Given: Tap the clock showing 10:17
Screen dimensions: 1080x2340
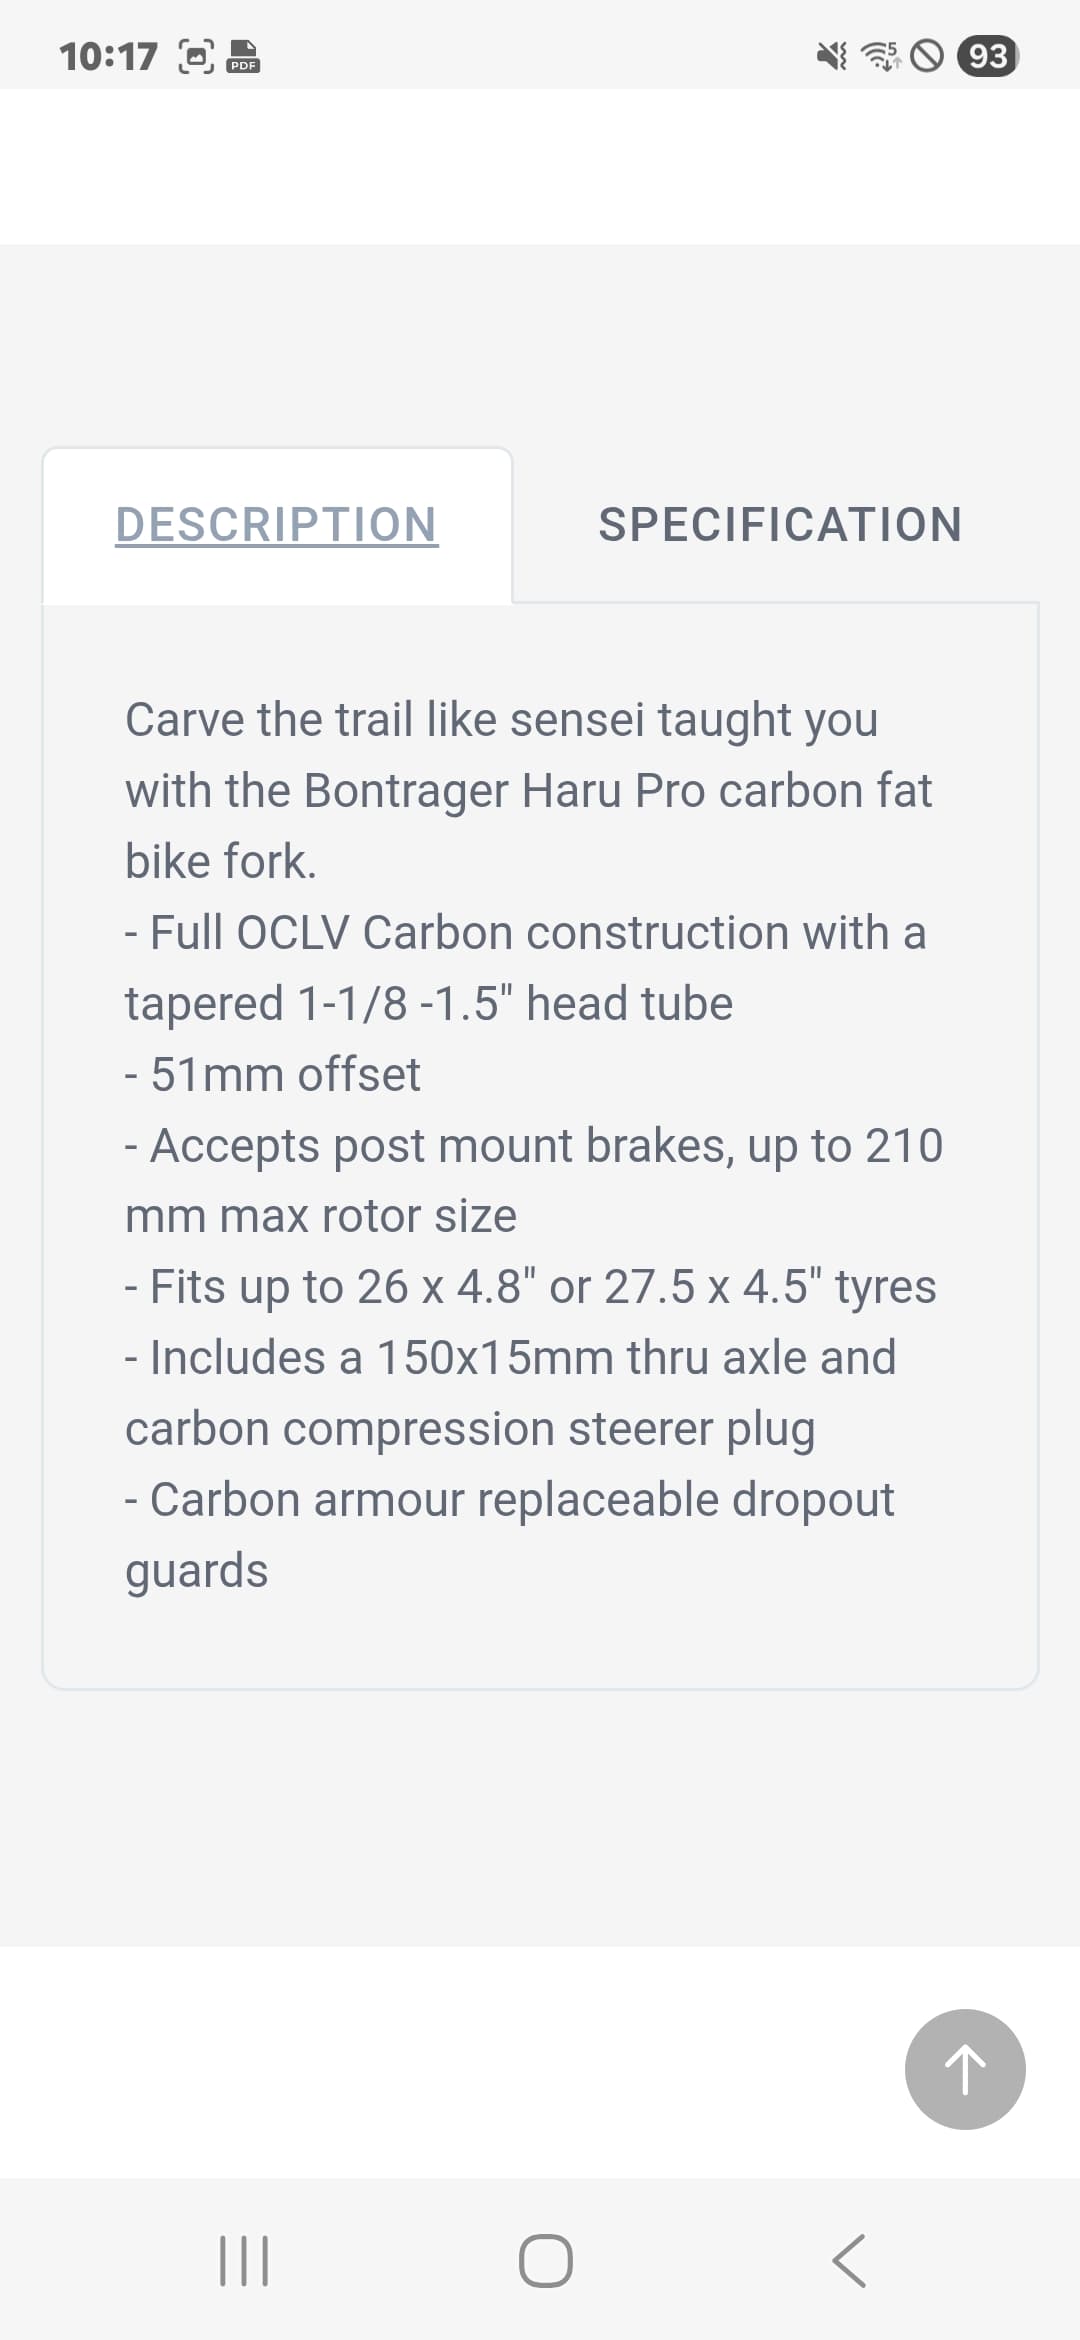Looking at the screenshot, I should tap(110, 57).
